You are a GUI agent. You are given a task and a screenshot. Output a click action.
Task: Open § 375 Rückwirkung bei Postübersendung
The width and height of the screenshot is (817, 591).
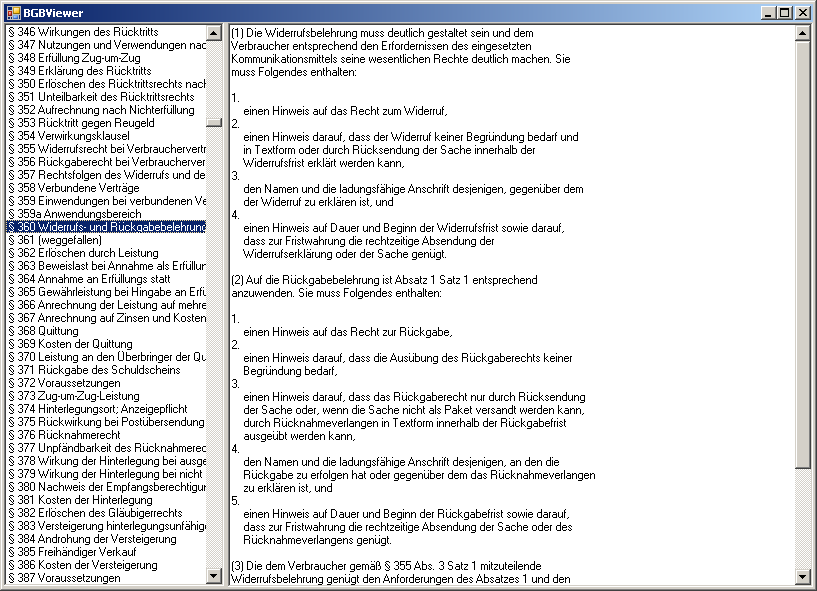[106, 423]
